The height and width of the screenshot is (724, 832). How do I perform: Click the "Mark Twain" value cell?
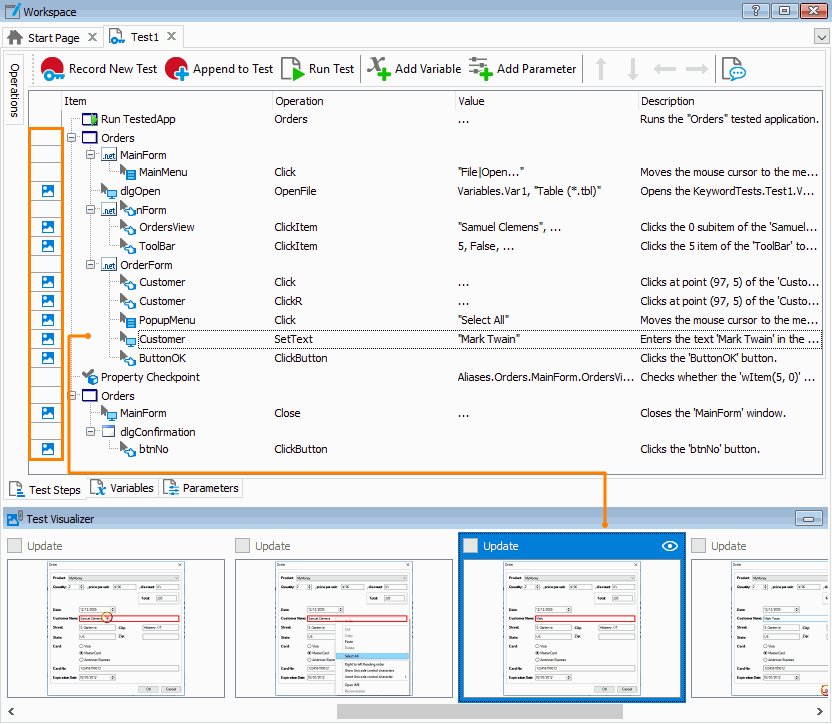(x=489, y=339)
